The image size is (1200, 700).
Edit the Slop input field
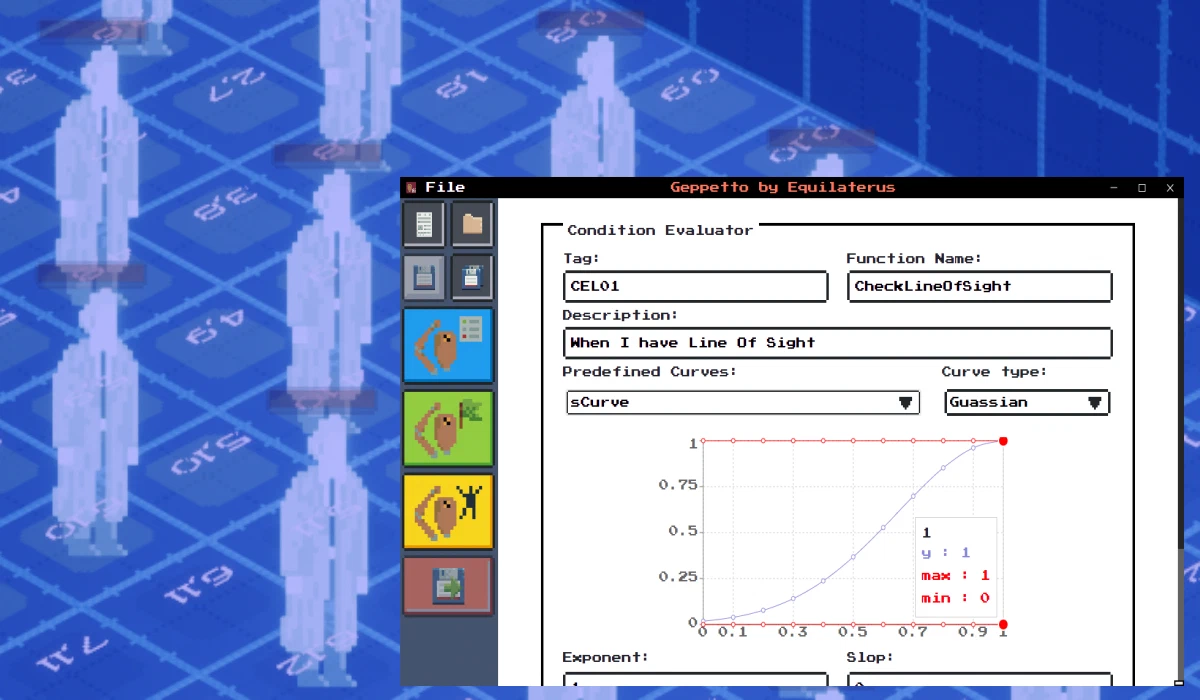(x=980, y=679)
